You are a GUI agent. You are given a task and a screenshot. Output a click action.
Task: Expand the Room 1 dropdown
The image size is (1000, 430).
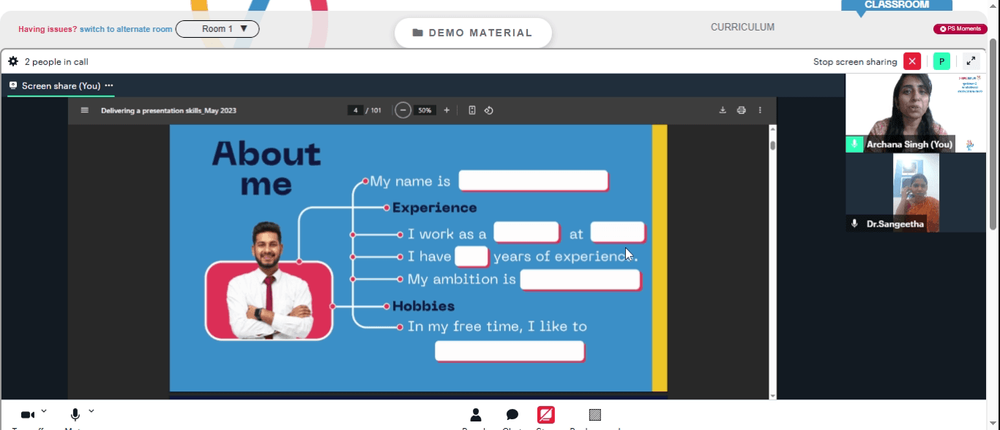point(217,29)
